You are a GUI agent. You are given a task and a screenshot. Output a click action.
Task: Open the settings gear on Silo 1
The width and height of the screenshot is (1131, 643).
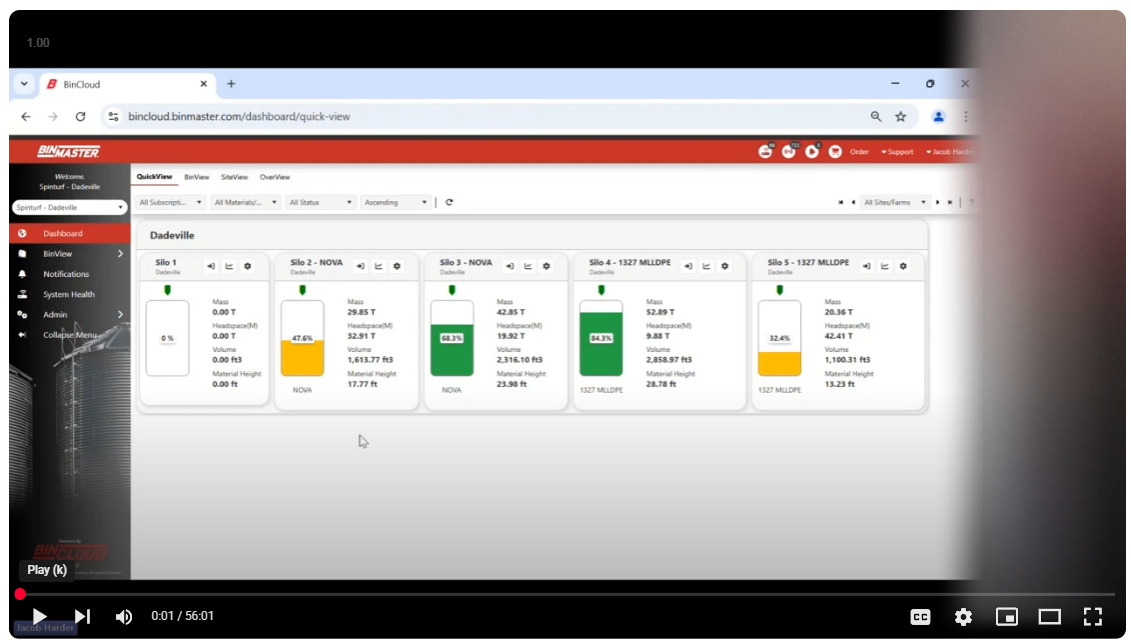[247, 266]
